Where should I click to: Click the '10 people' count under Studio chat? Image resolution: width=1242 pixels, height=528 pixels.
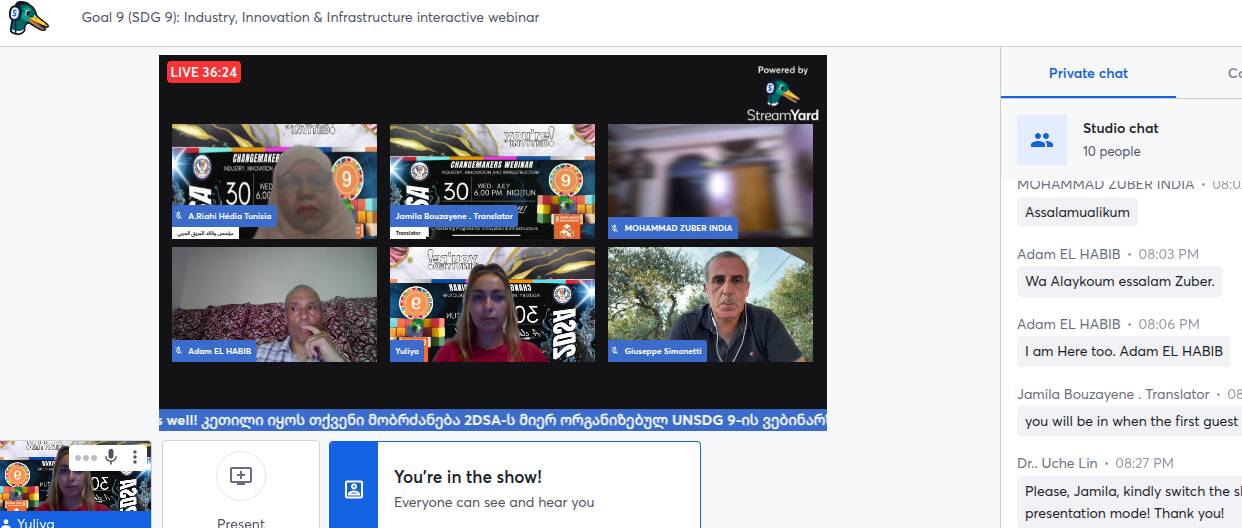click(1111, 152)
